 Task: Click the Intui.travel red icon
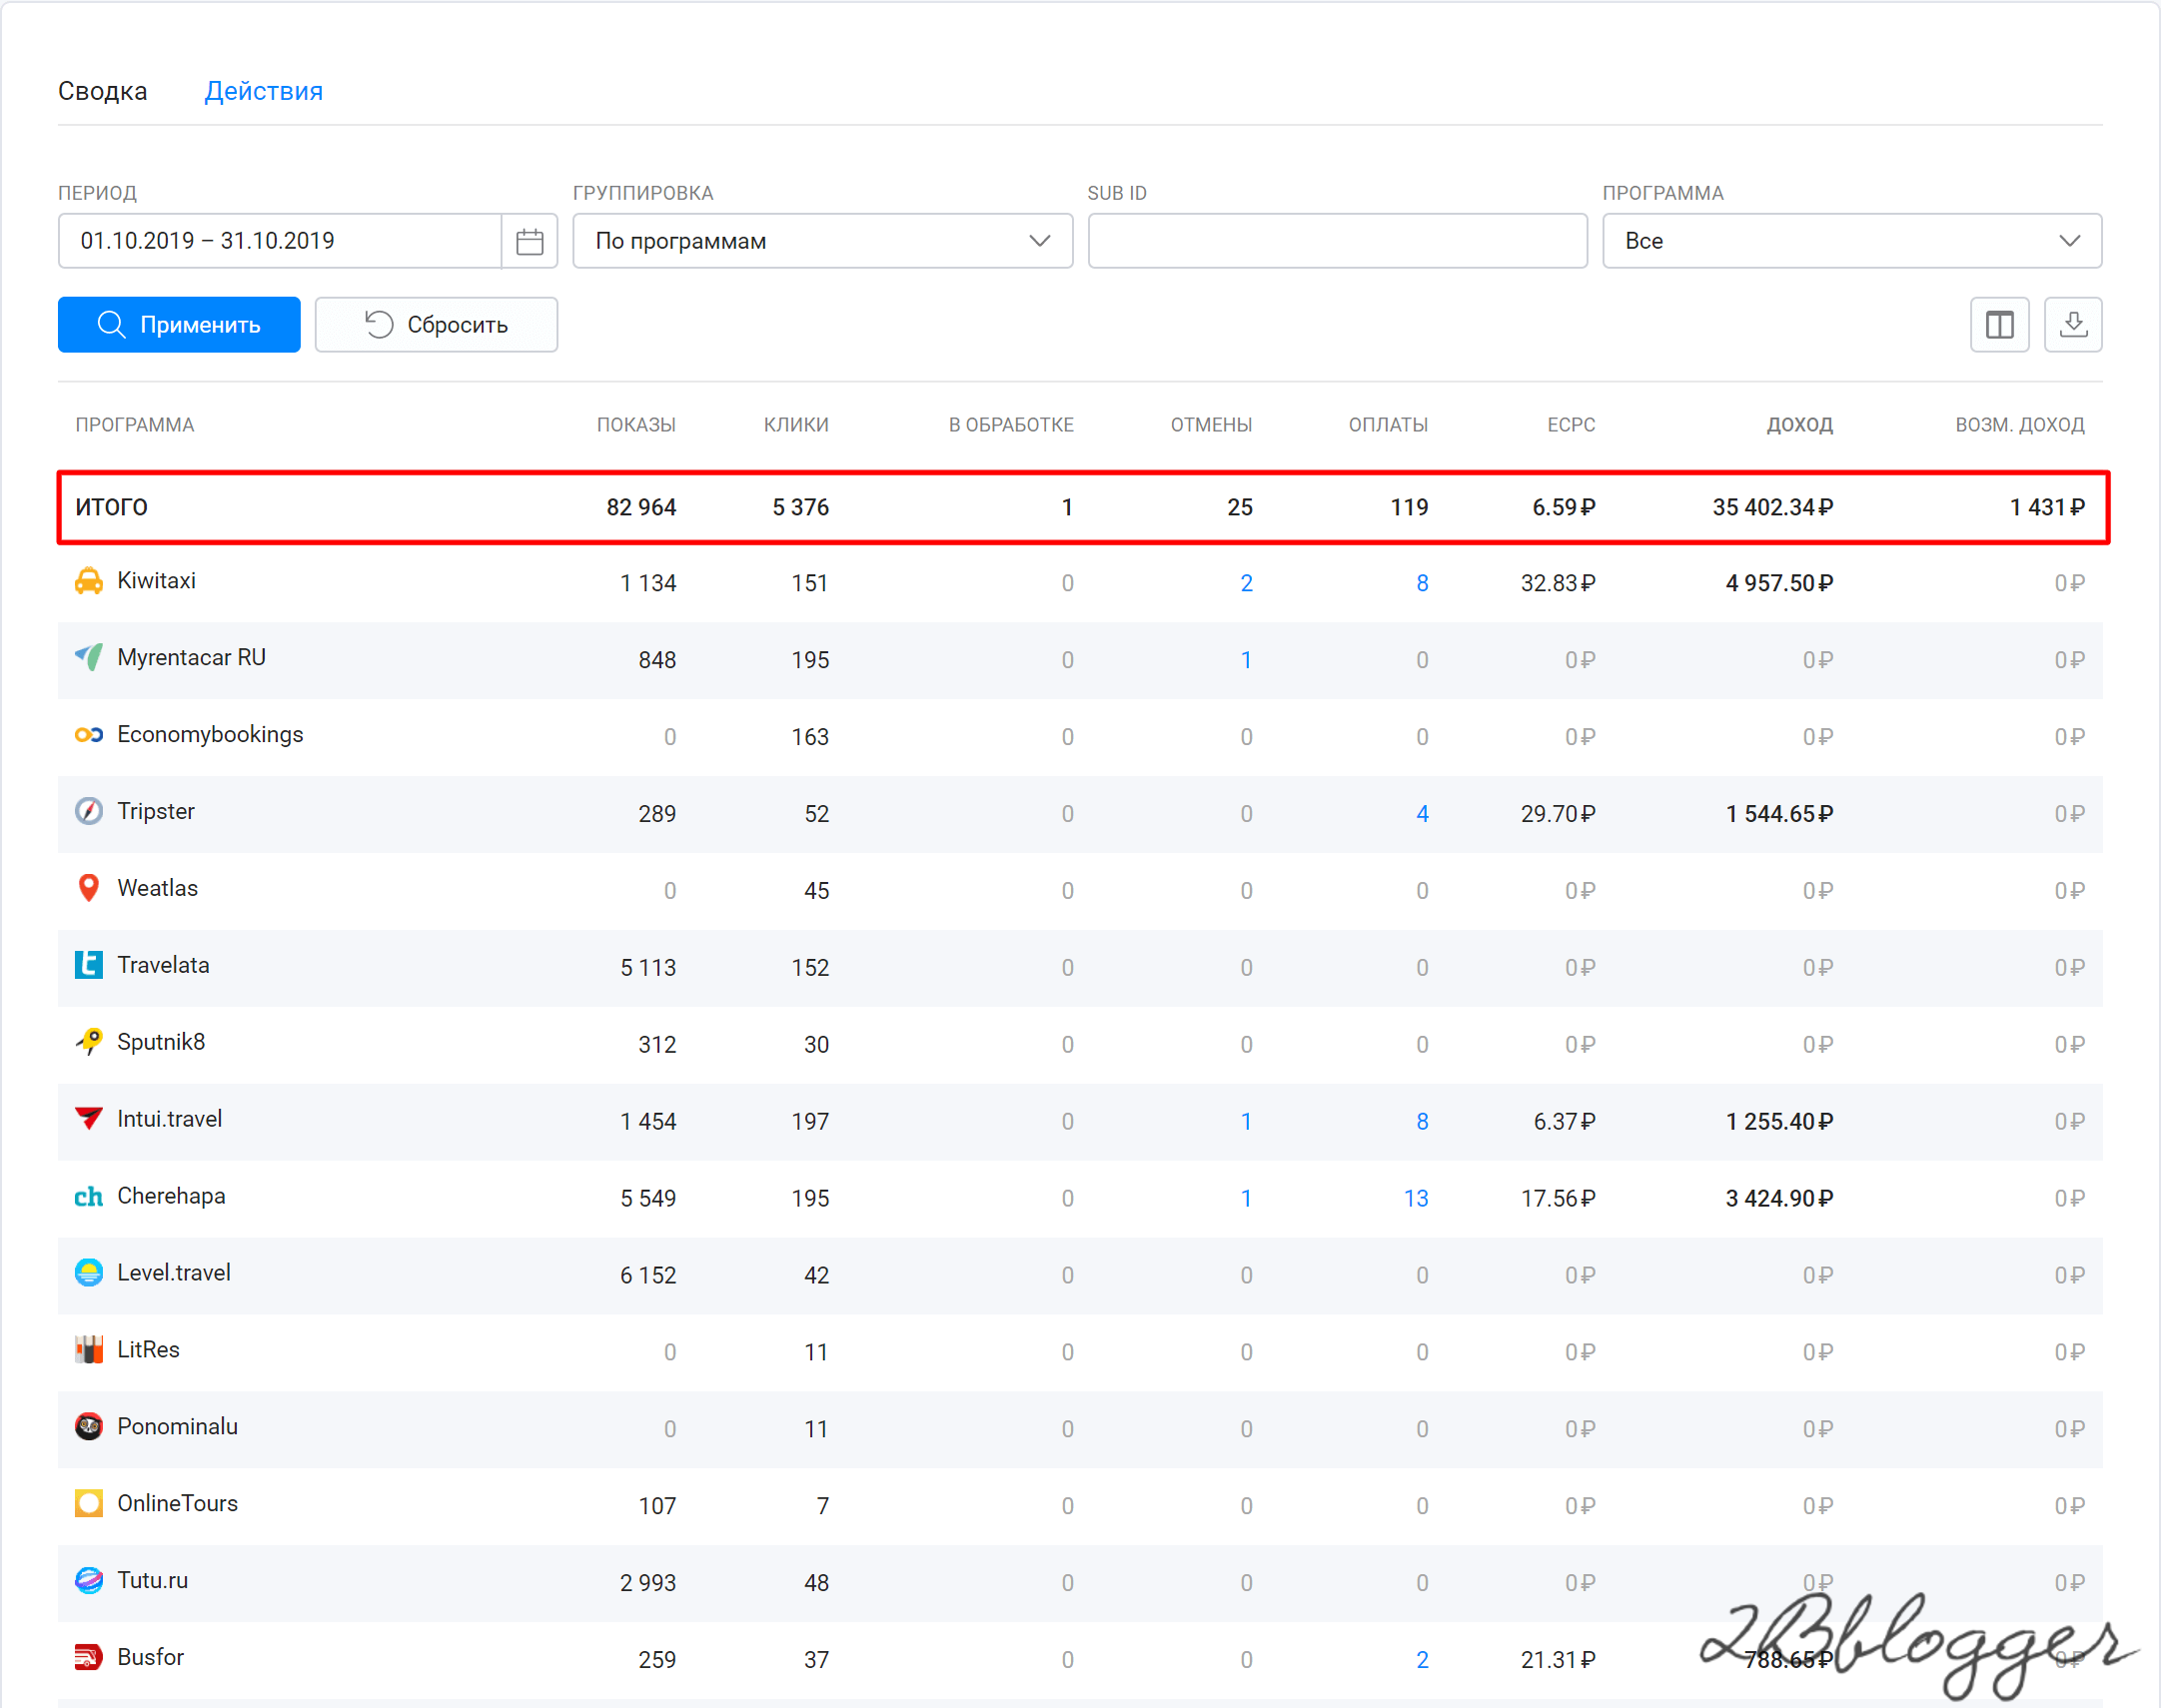click(89, 1119)
